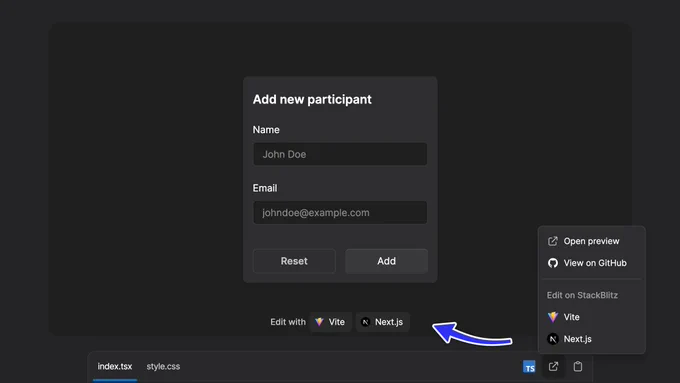This screenshot has width=680, height=383.
Task: Click the "Name" field label
Action: click(266, 130)
